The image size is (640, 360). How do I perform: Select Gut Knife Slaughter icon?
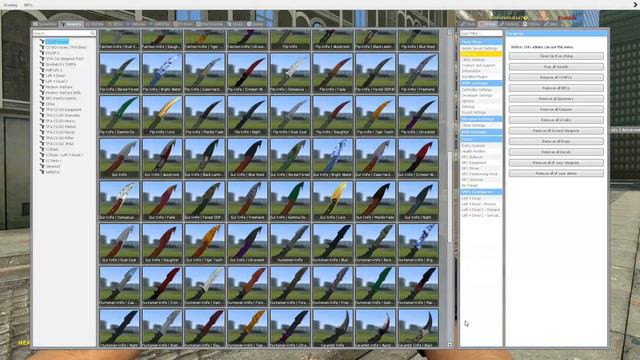(162, 243)
